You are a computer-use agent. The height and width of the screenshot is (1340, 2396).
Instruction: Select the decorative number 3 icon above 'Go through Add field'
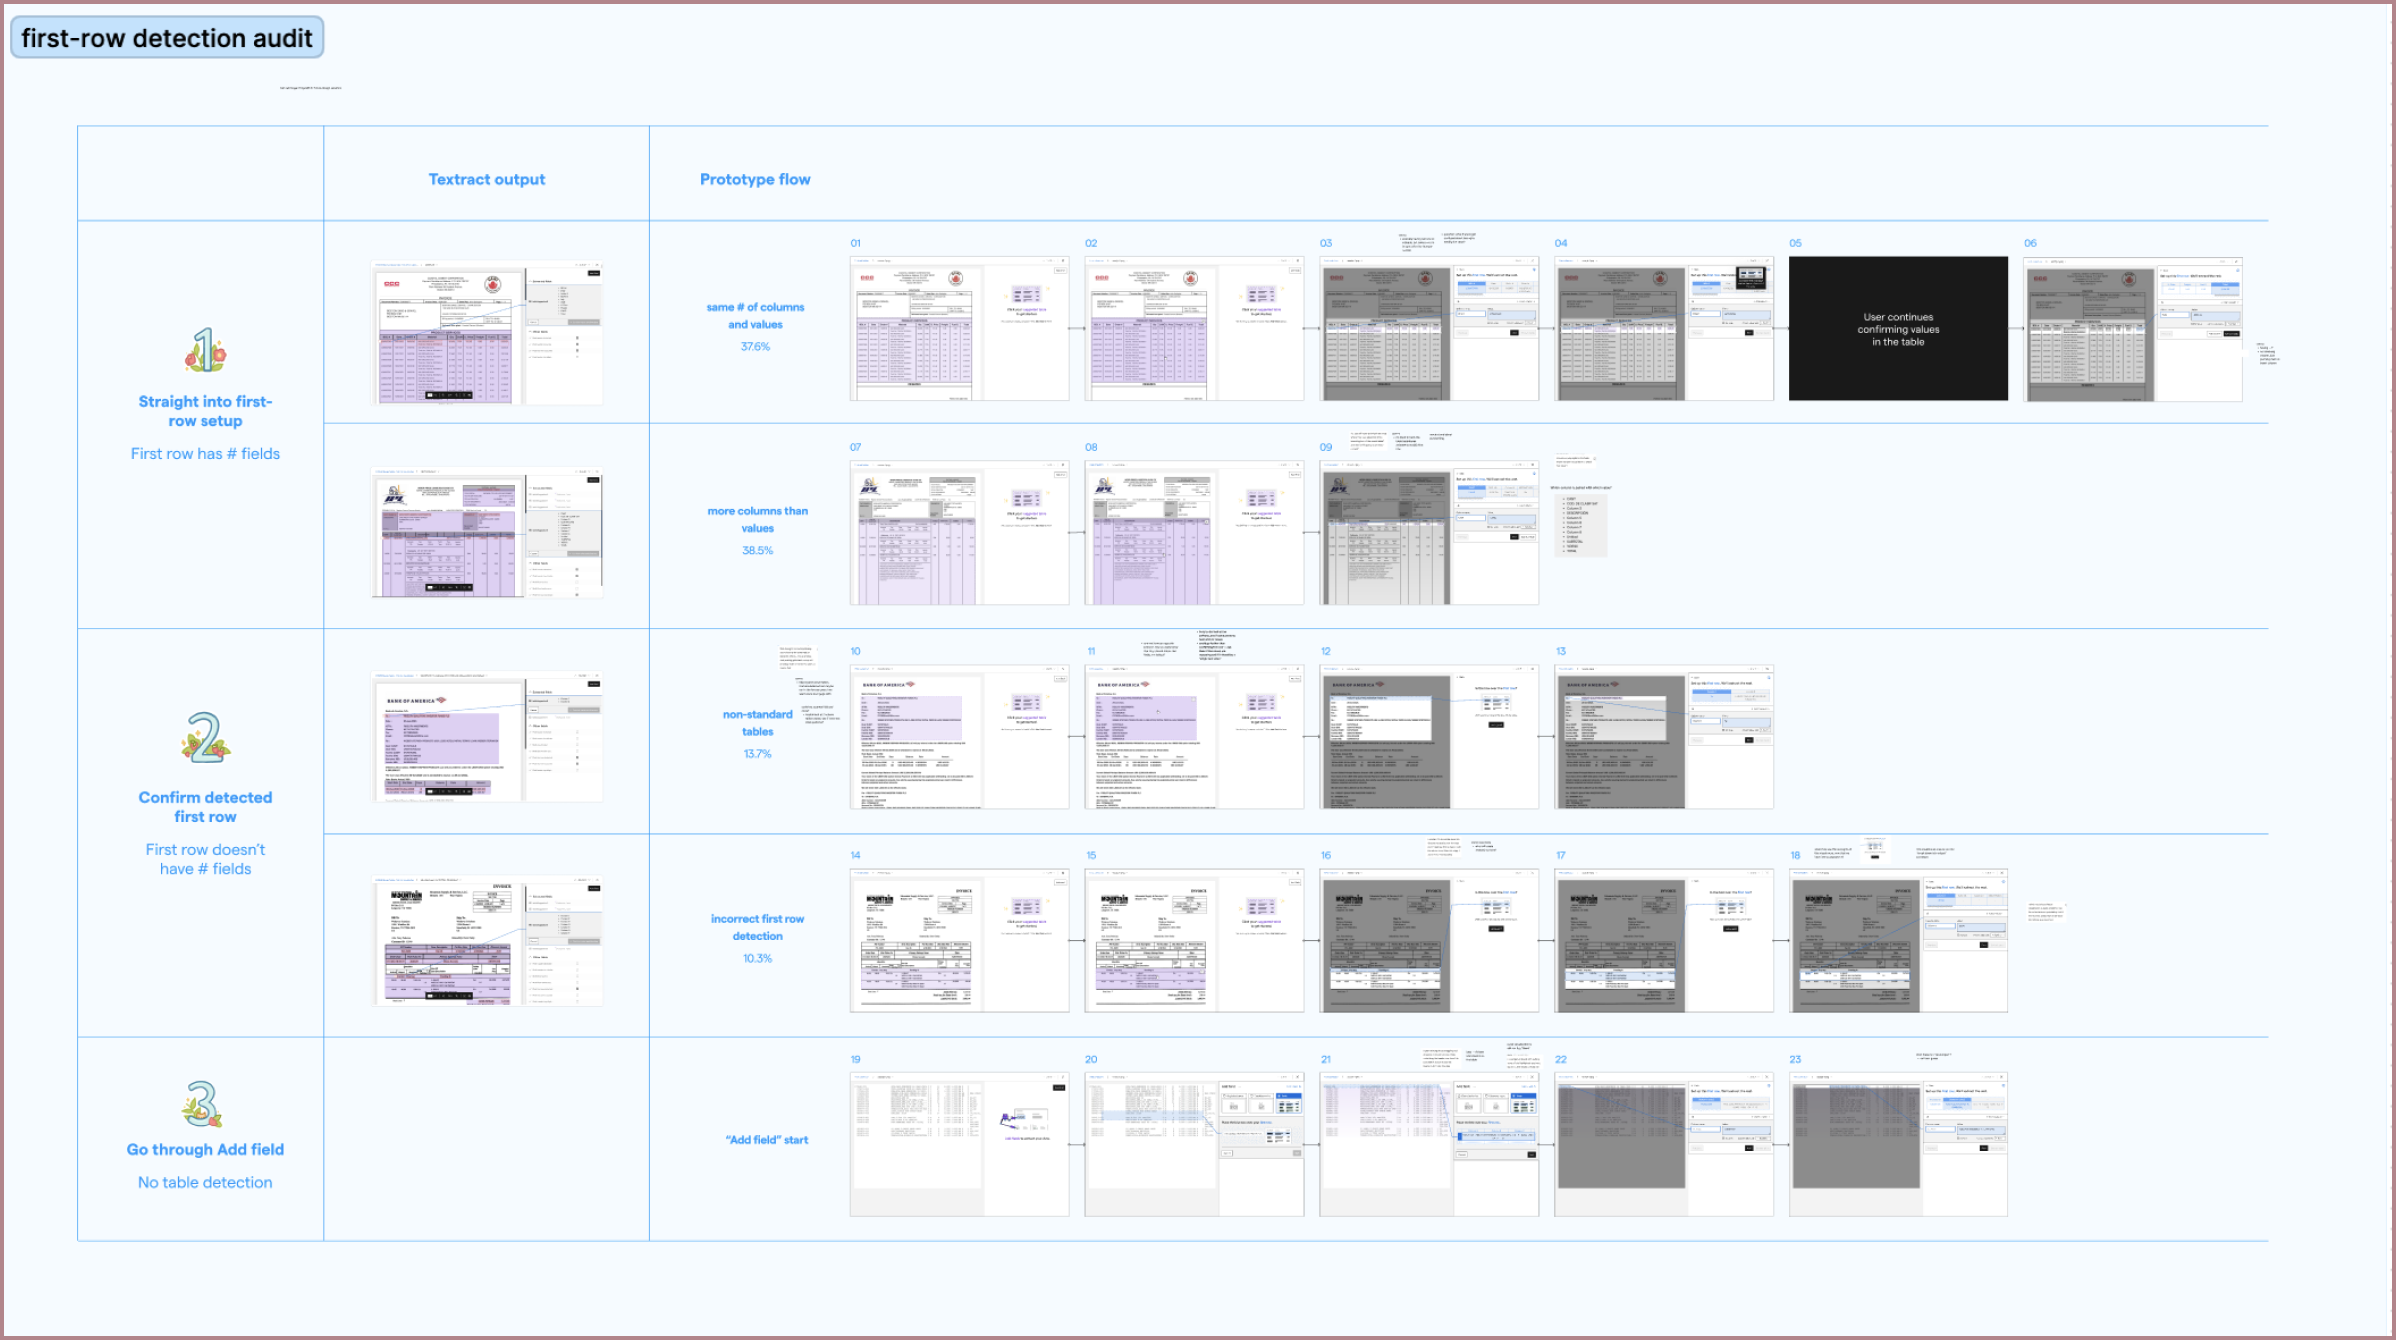tap(203, 1104)
